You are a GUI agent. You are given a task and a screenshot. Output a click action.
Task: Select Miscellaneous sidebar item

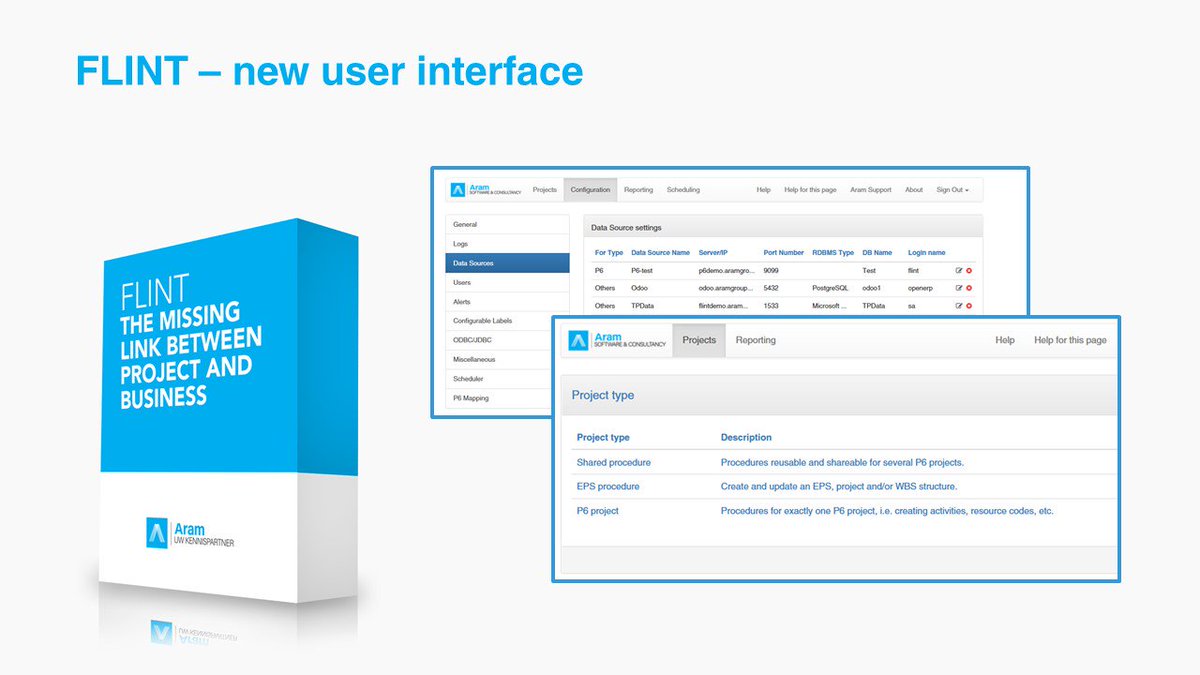[500, 359]
